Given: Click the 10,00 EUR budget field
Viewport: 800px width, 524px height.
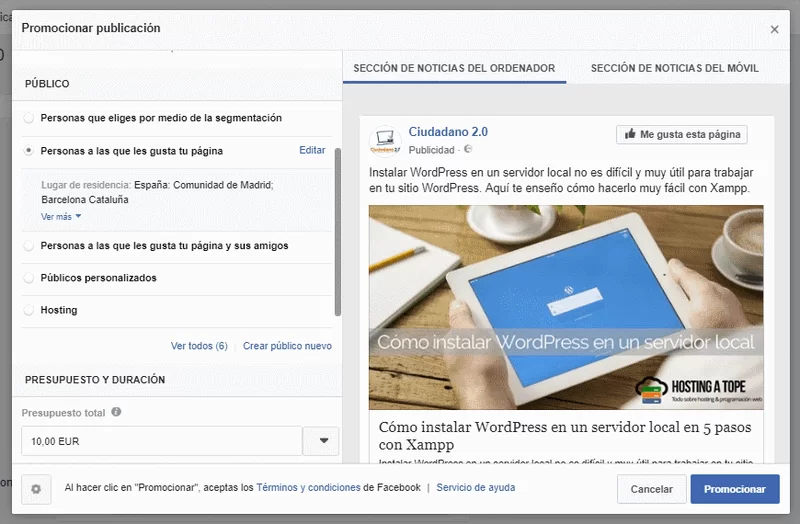Looking at the screenshot, I should [162, 441].
